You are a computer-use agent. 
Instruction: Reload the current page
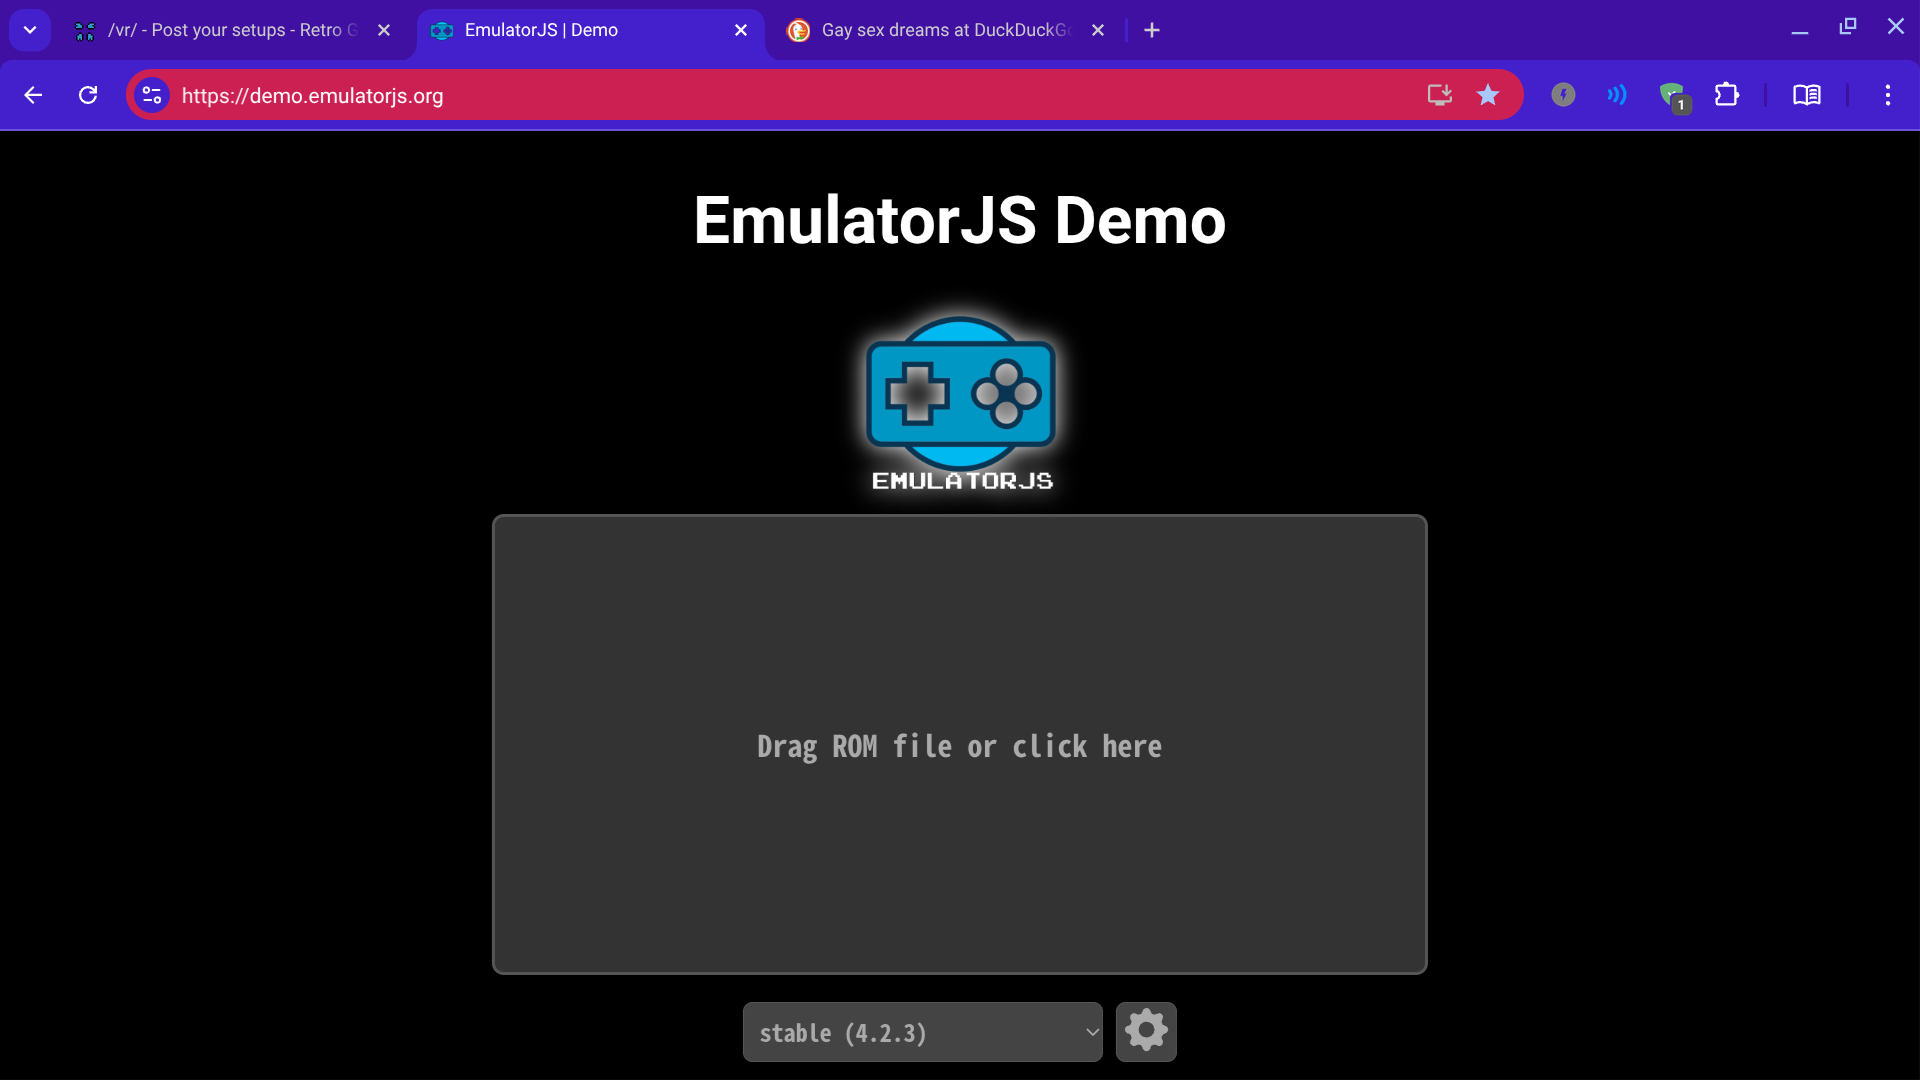pos(88,95)
